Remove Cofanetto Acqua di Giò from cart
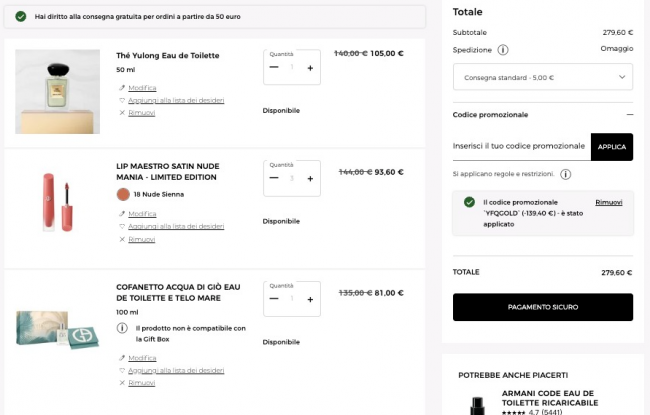650x415 pixels. point(141,383)
